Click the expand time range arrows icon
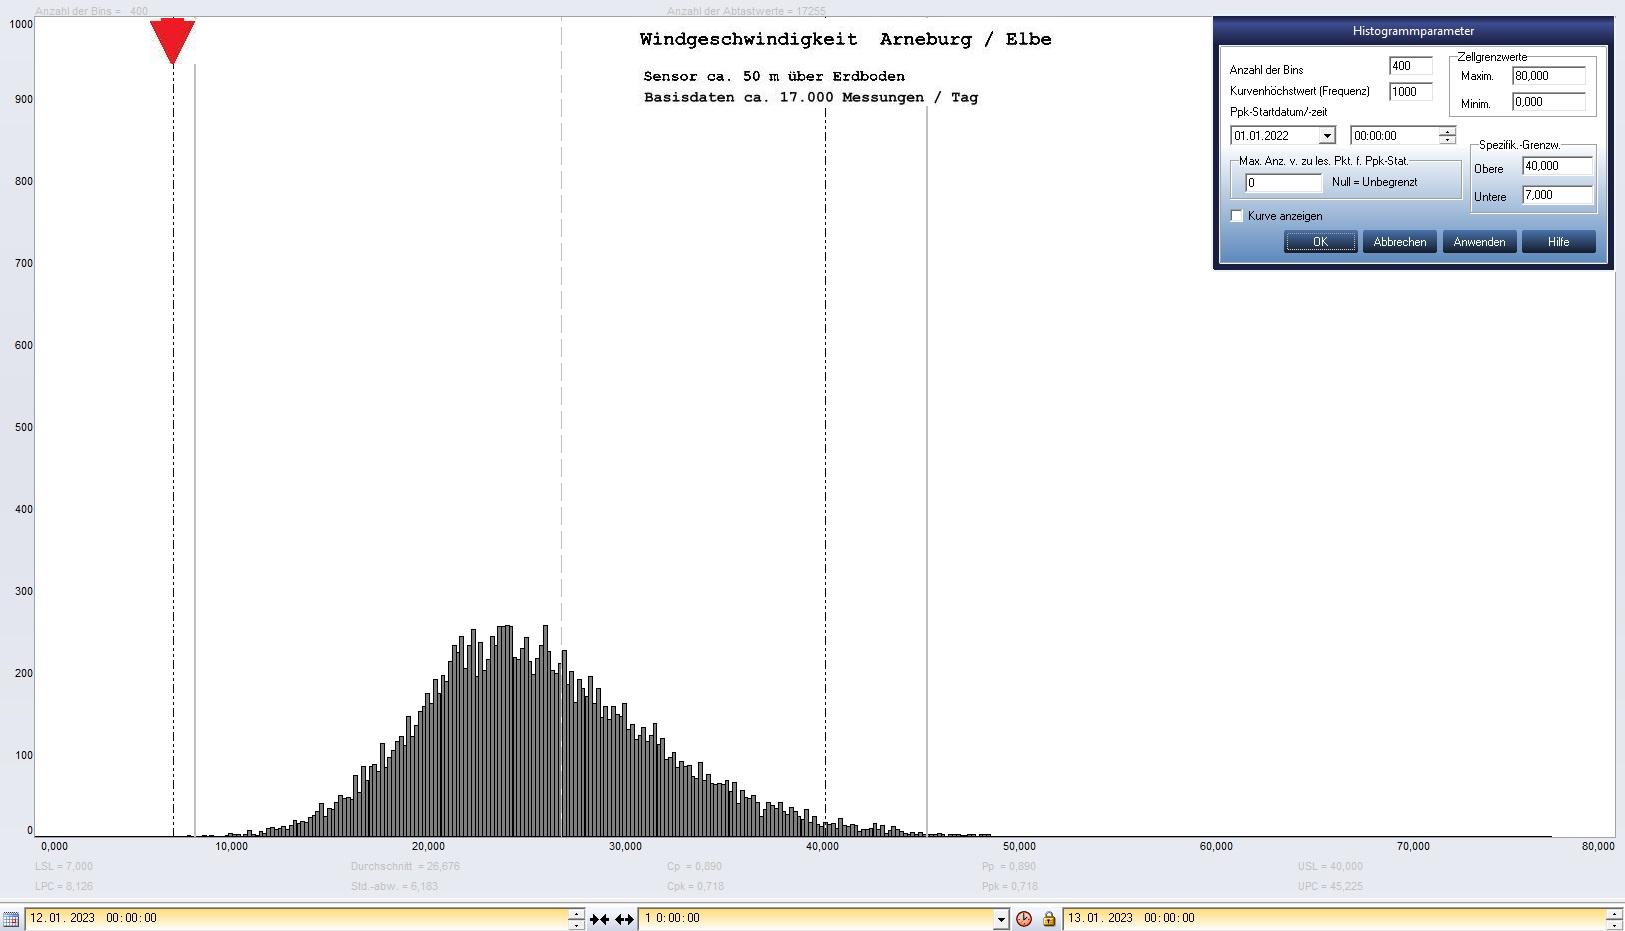This screenshot has height=931, width=1625. coord(624,919)
